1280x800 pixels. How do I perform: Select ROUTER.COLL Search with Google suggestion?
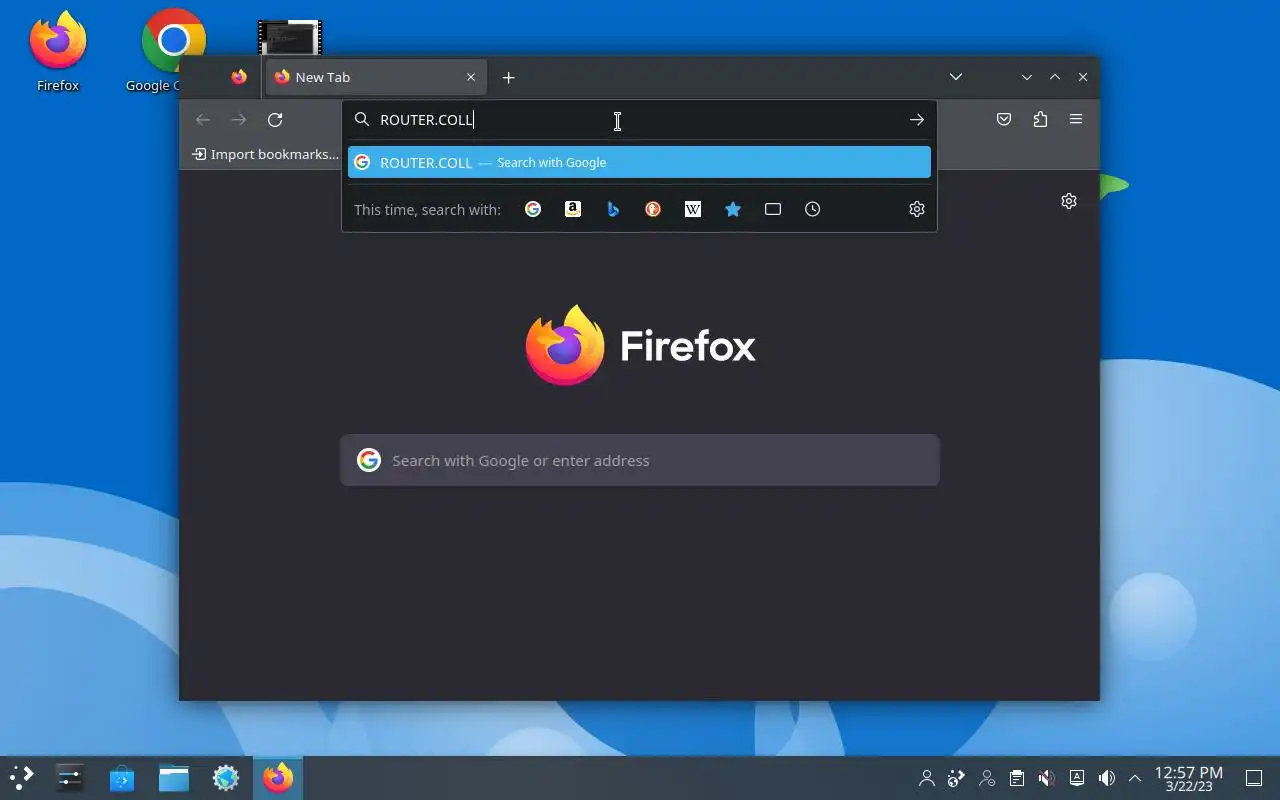click(639, 162)
